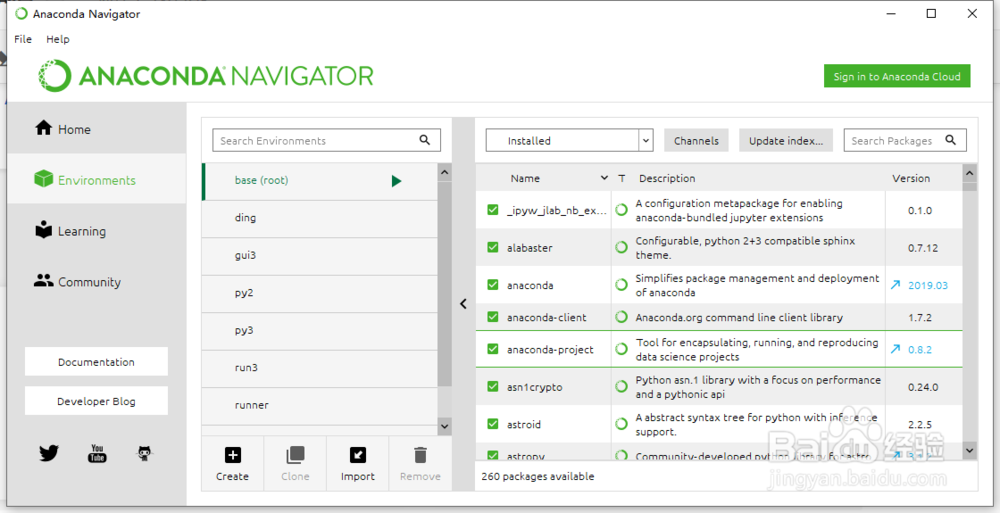This screenshot has height=513, width=1000.
Task: Click the type circle icon for alabaster
Action: [621, 248]
